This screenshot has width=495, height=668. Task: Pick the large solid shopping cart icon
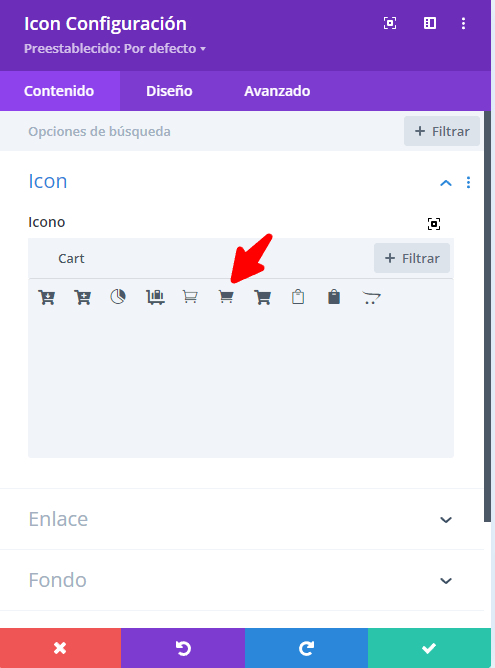(x=262, y=297)
